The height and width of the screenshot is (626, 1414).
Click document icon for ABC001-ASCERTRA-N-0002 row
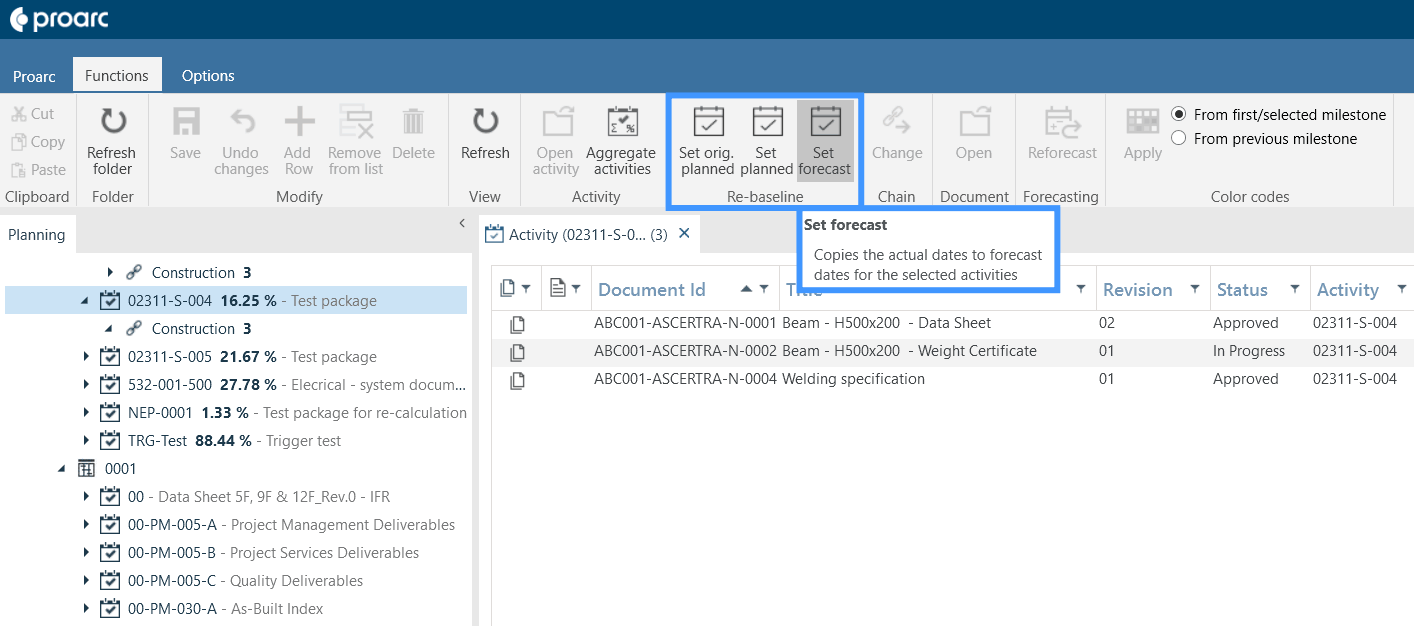click(x=517, y=352)
